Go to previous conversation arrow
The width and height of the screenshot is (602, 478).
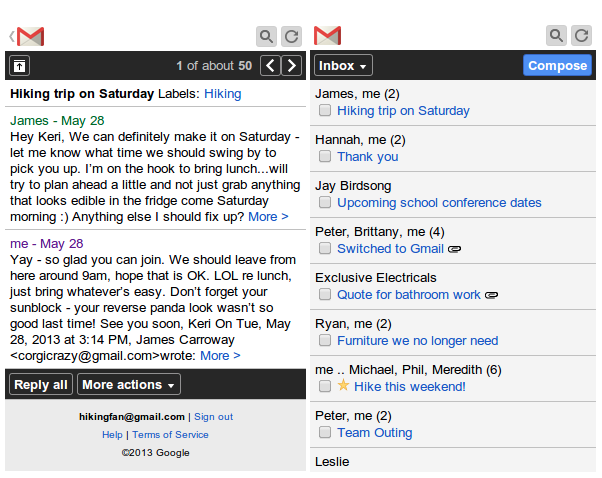[270, 66]
